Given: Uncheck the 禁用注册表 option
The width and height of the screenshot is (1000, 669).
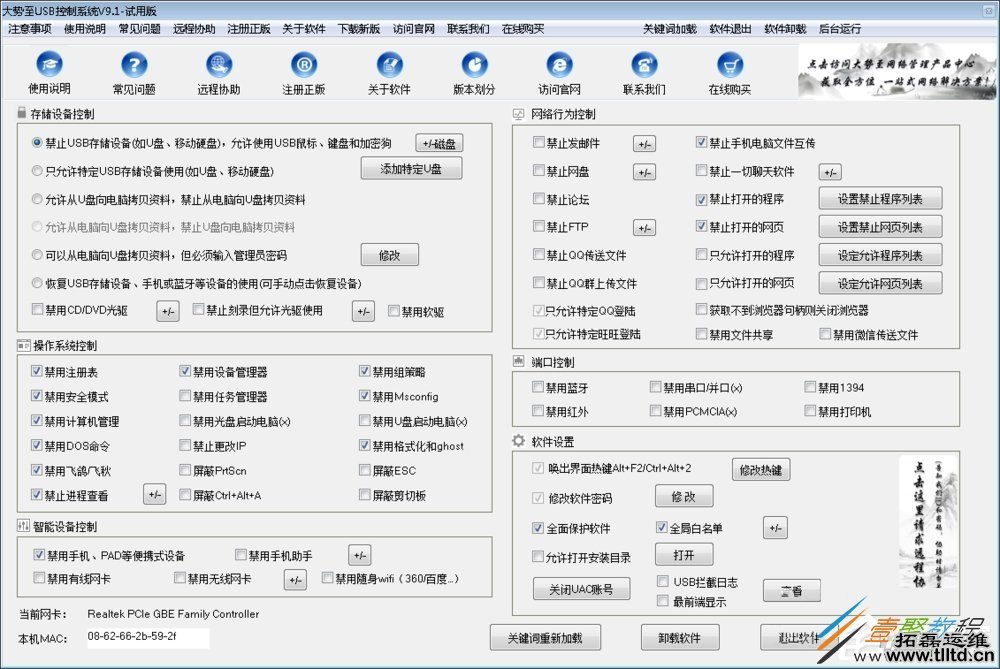Looking at the screenshot, I should (x=37, y=370).
